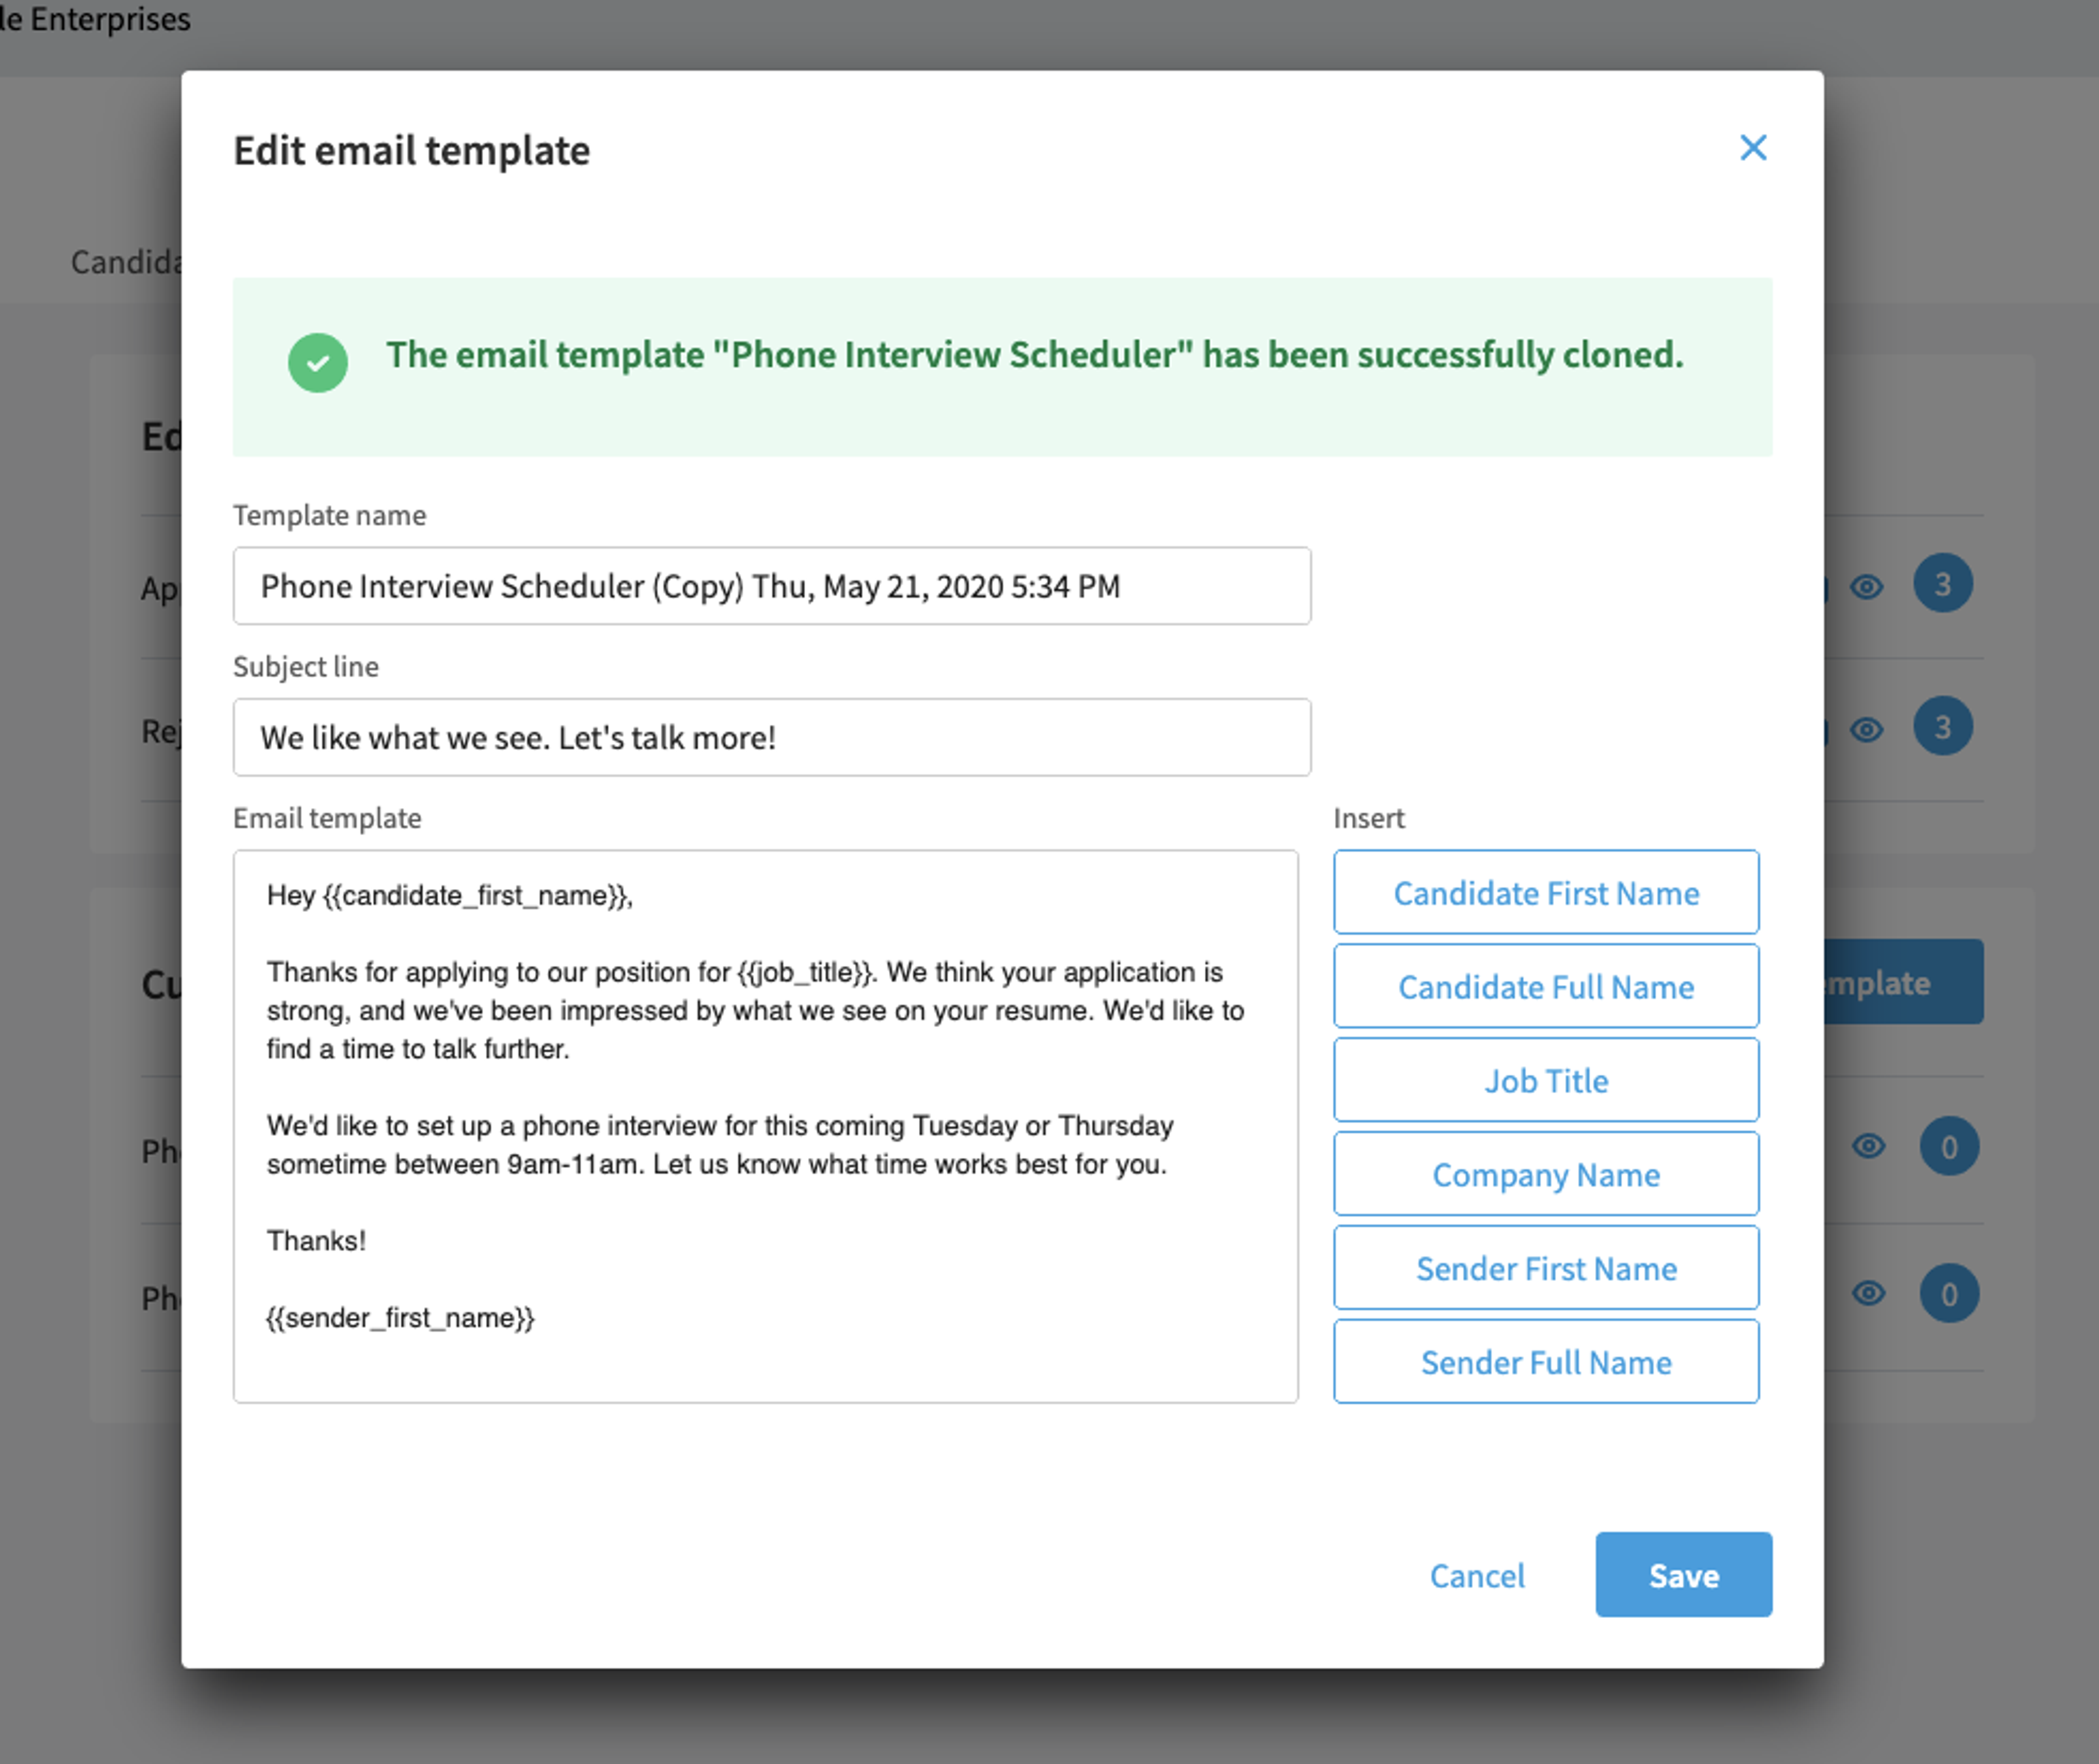The image size is (2099, 1764).
Task: Click the green success checkmark icon
Action: click(318, 363)
